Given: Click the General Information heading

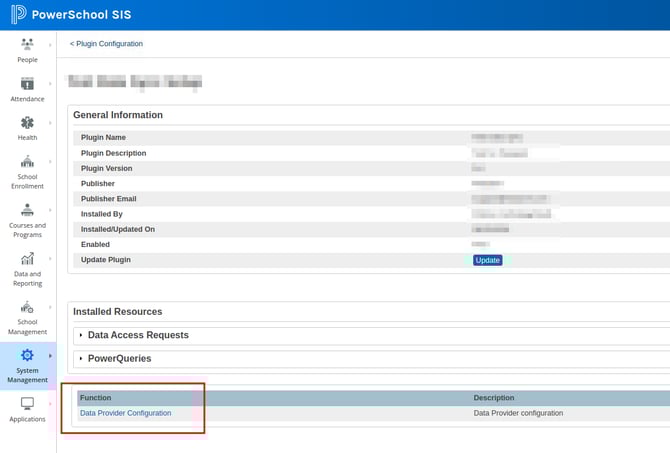Looking at the screenshot, I should [118, 115].
